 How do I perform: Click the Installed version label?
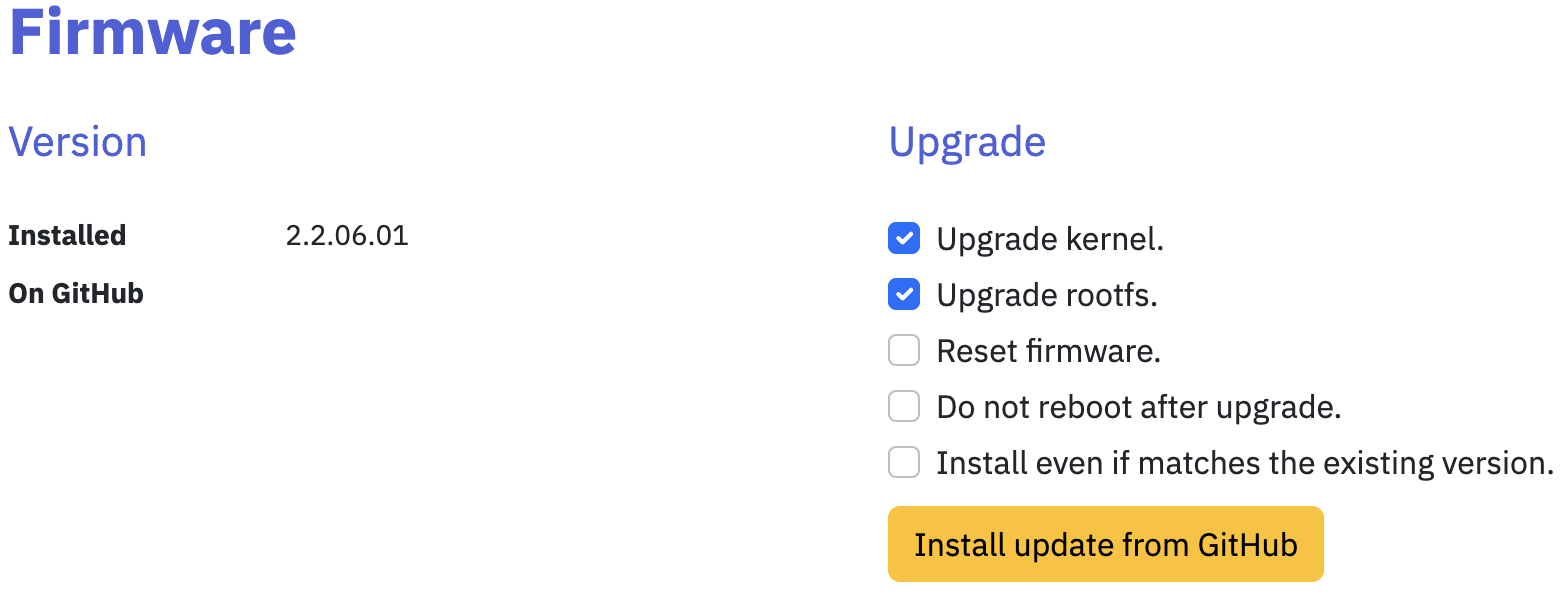tap(67, 236)
